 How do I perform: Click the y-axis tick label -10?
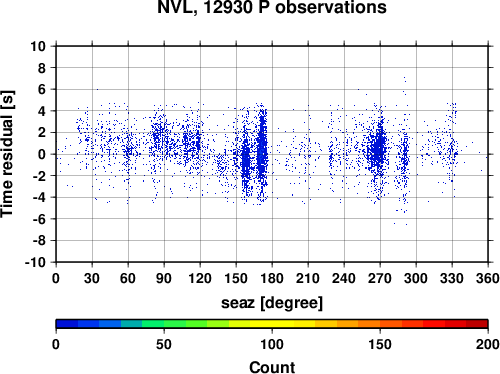pyautogui.click(x=35, y=262)
